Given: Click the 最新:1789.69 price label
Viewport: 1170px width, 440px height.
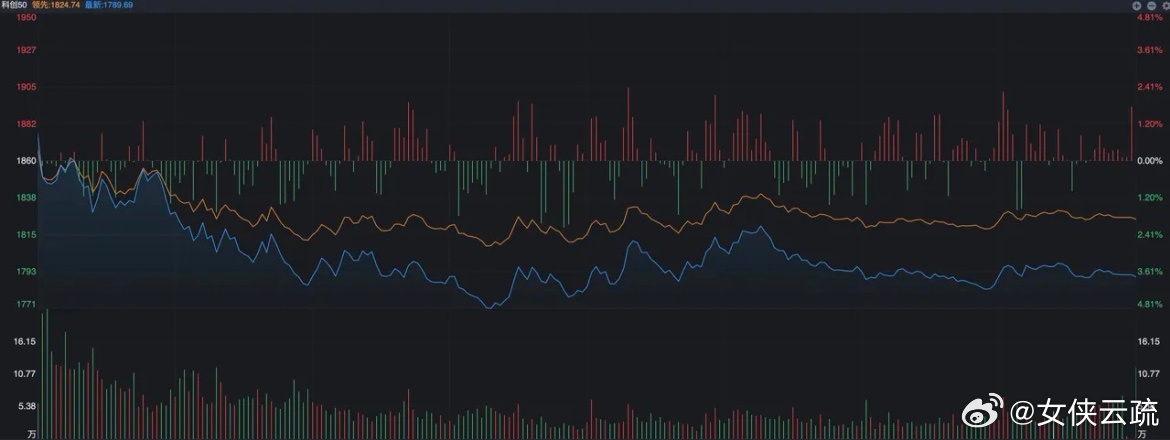Looking at the screenshot, I should (x=109, y=5).
